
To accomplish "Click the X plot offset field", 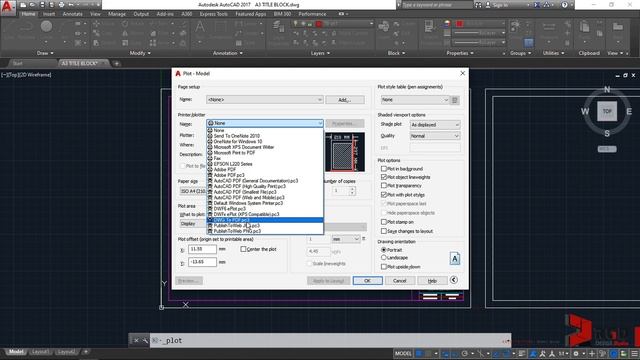I will [202, 249].
